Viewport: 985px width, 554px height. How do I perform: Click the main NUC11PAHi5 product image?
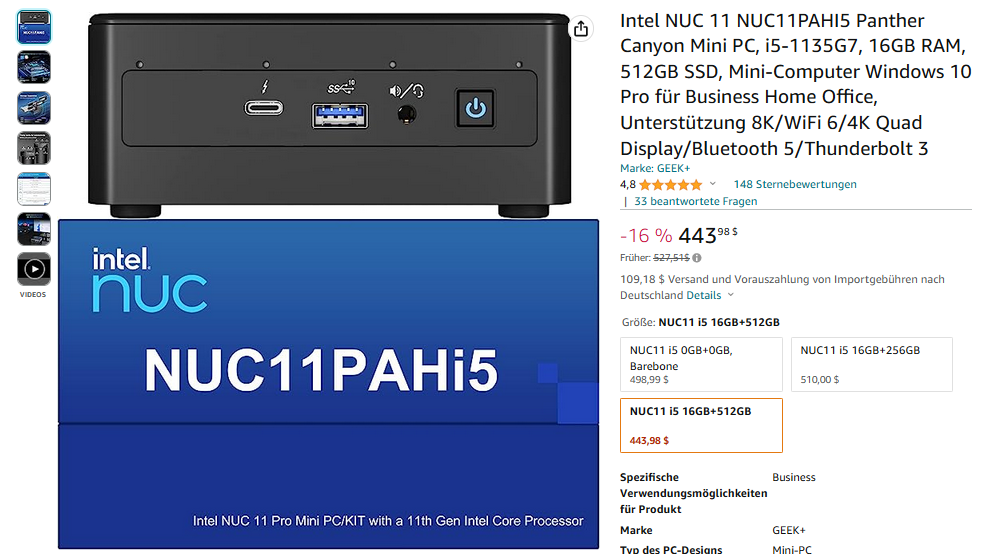tap(329, 280)
